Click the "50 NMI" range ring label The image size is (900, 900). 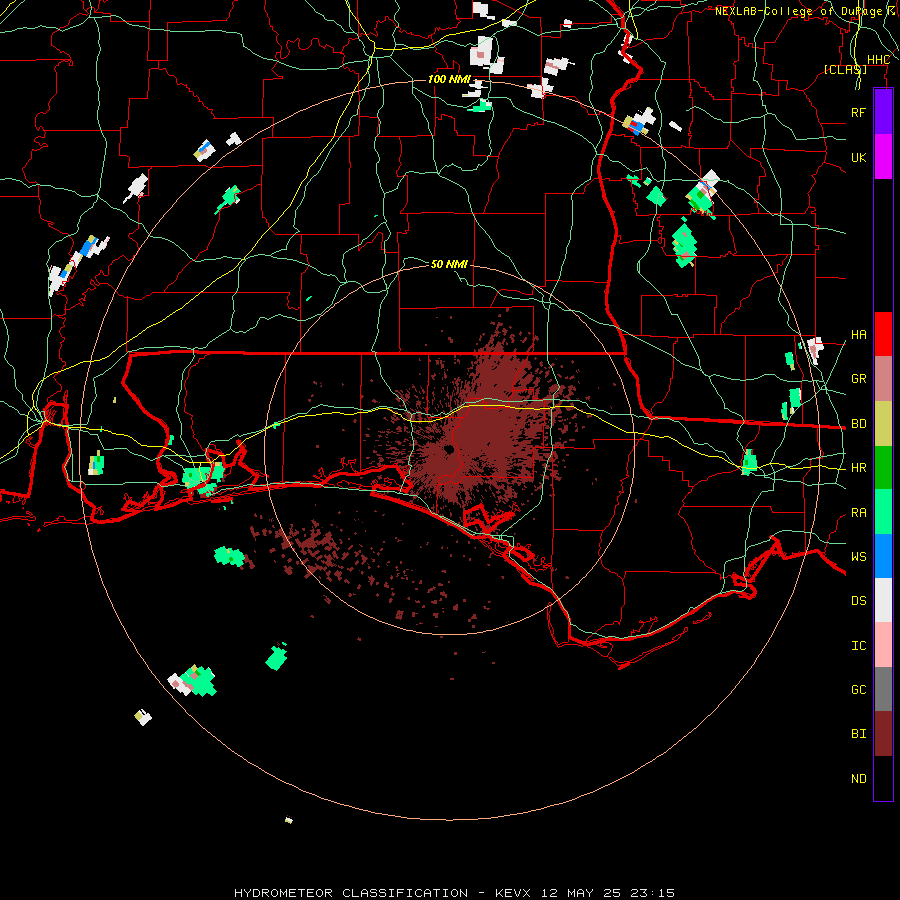[449, 264]
